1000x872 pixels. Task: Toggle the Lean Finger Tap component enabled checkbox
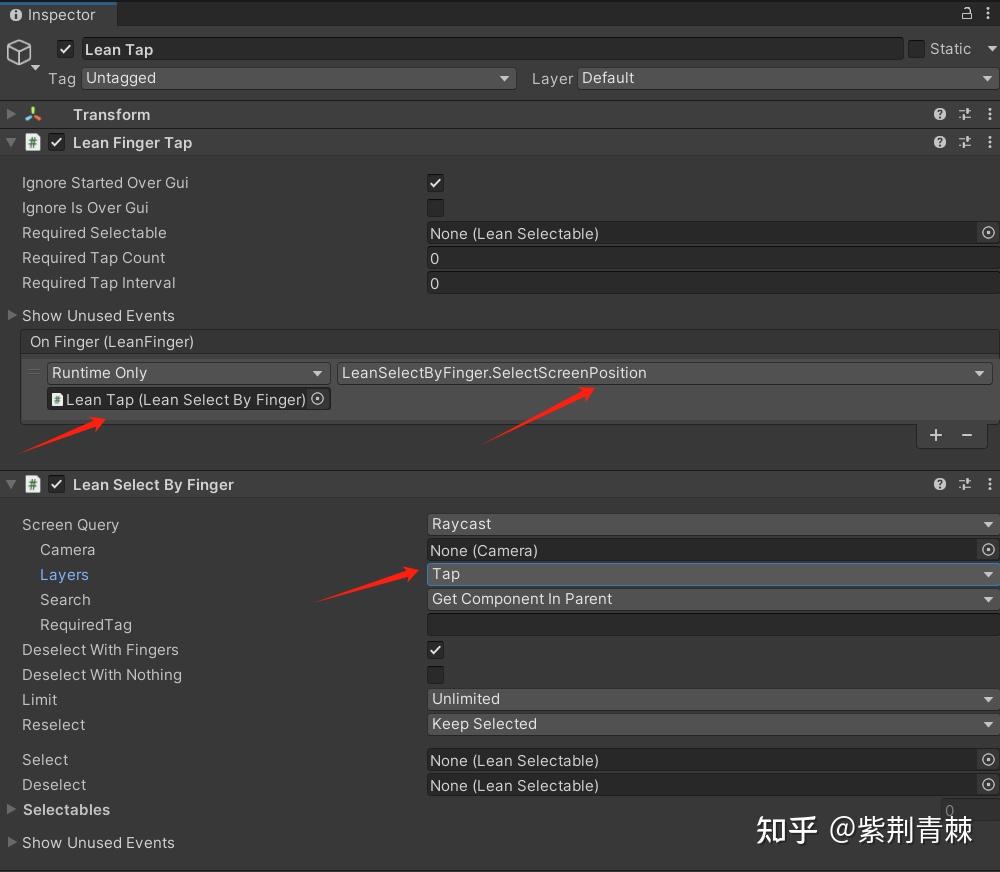[x=56, y=142]
